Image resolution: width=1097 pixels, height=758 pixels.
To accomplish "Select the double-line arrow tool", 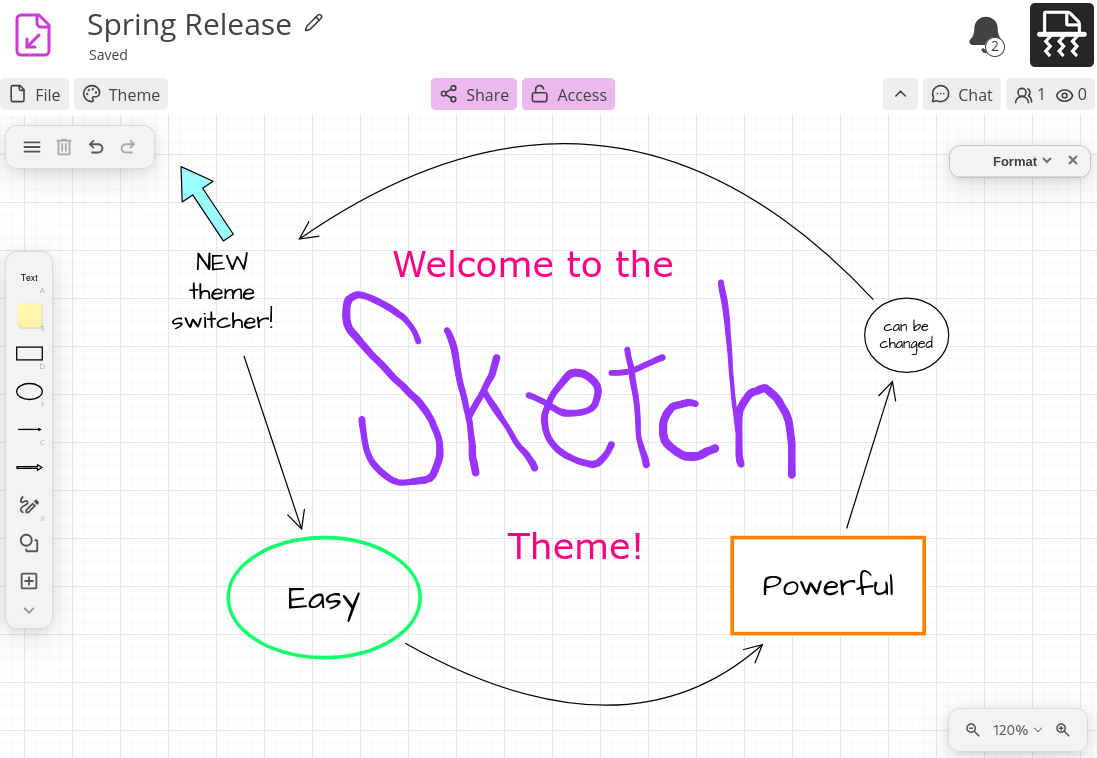I will pyautogui.click(x=29, y=468).
